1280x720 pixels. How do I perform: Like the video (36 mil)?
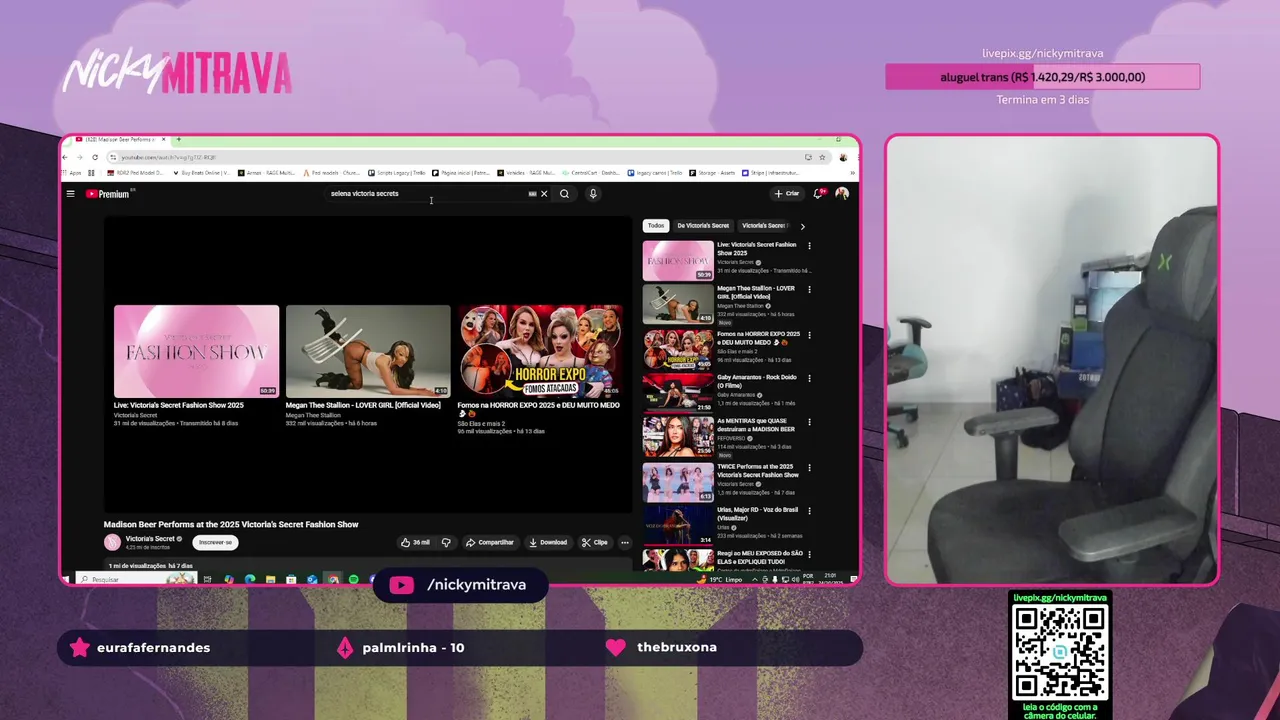[x=415, y=542]
